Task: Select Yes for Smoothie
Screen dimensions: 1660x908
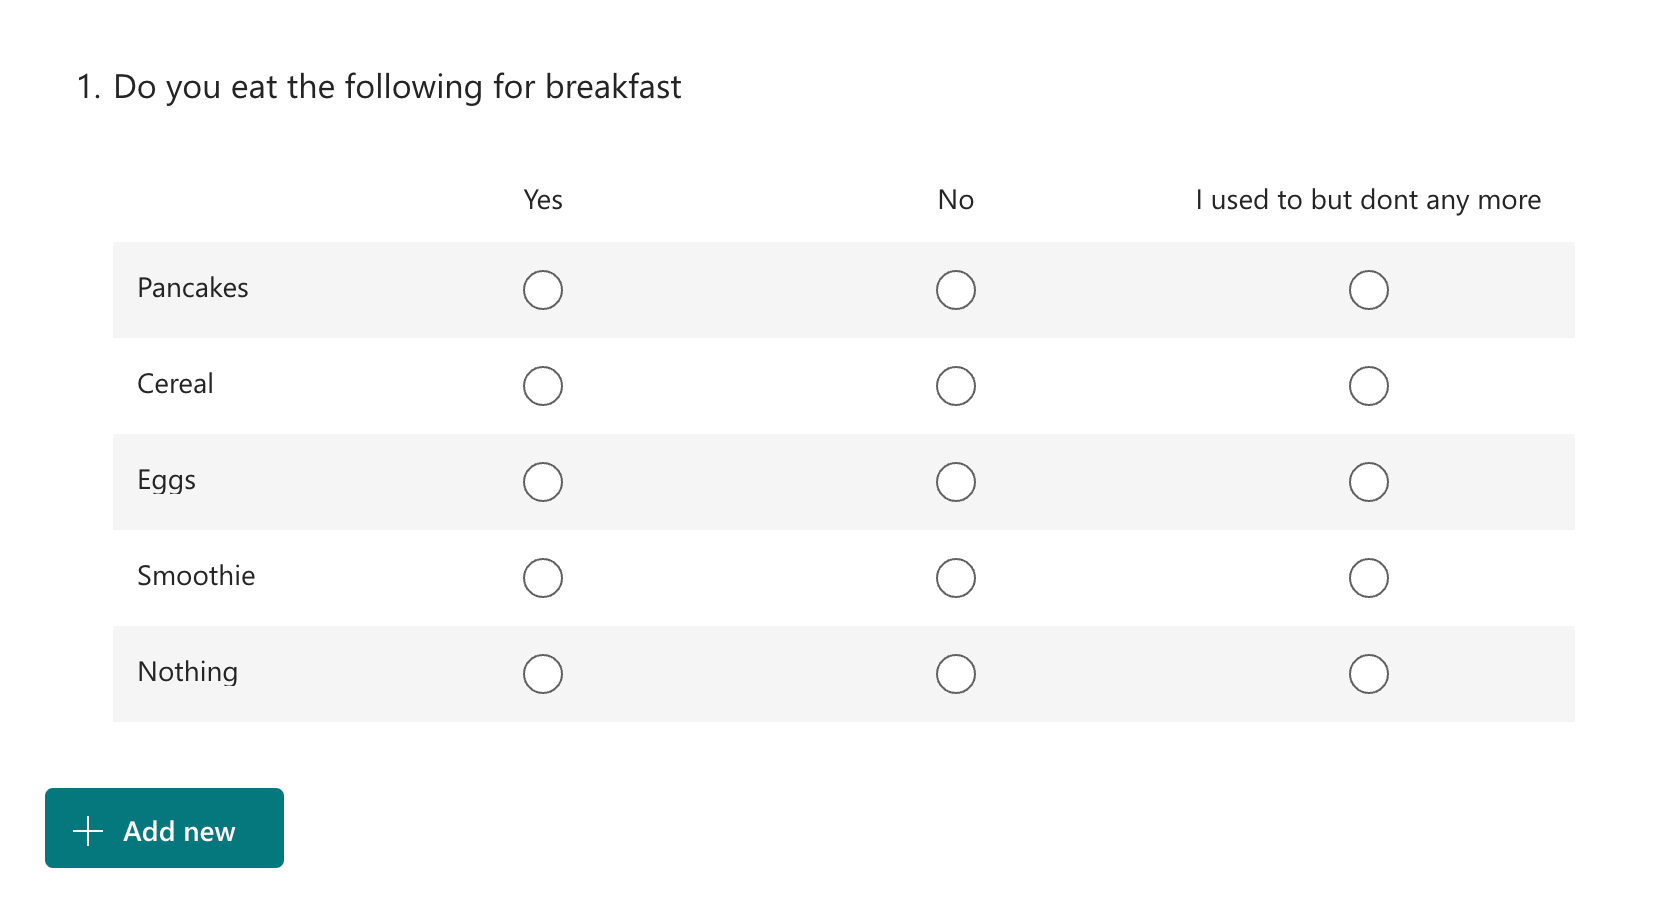Action: click(x=542, y=577)
